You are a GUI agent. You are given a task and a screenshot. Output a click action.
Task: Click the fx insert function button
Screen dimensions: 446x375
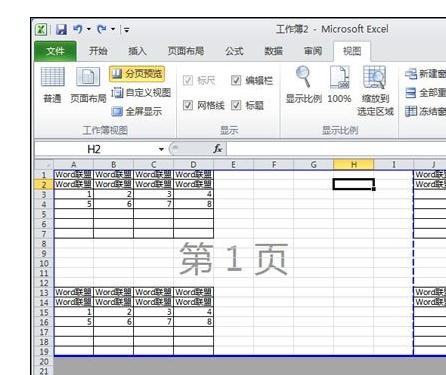coord(218,149)
